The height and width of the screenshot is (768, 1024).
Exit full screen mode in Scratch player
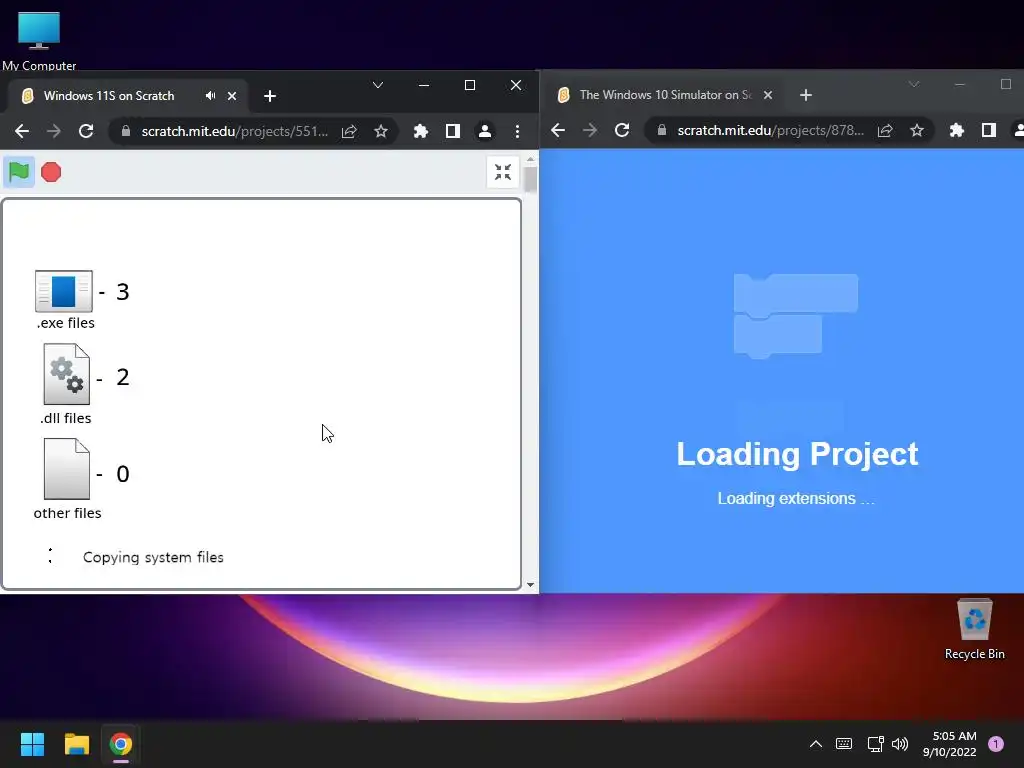503,172
